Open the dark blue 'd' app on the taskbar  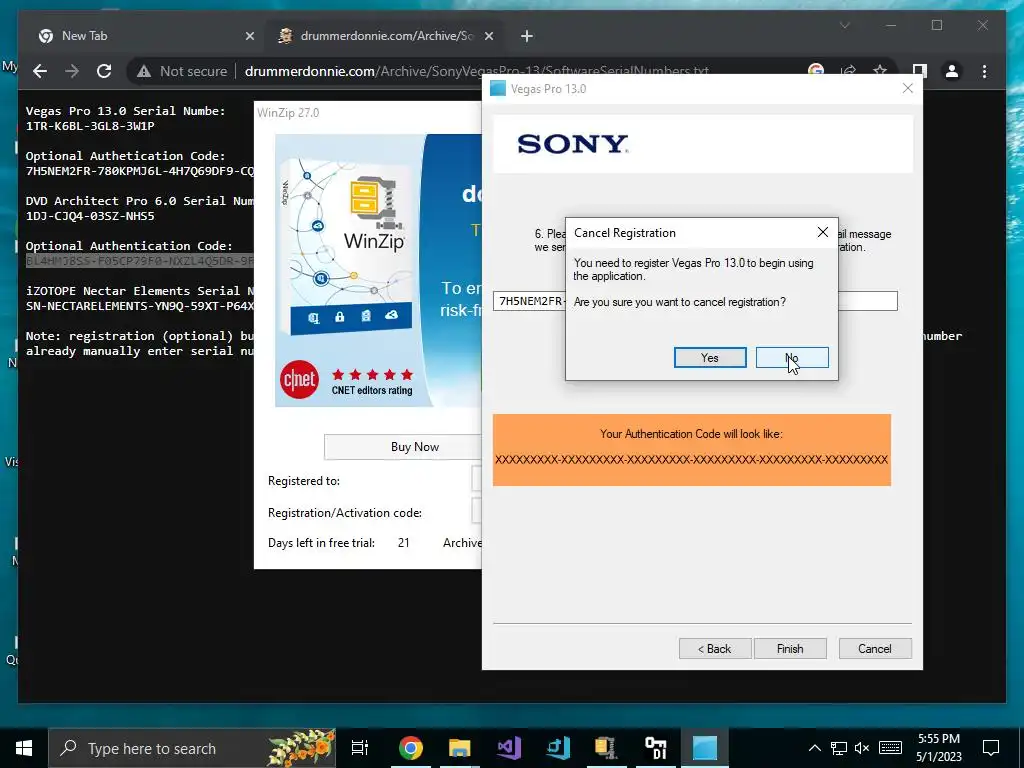coord(558,748)
